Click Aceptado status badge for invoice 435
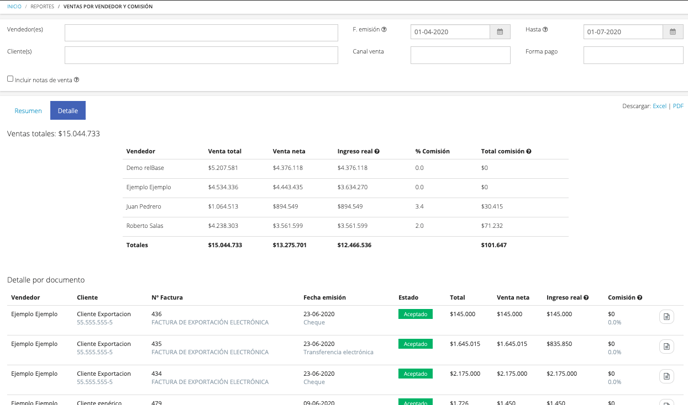 coord(416,344)
